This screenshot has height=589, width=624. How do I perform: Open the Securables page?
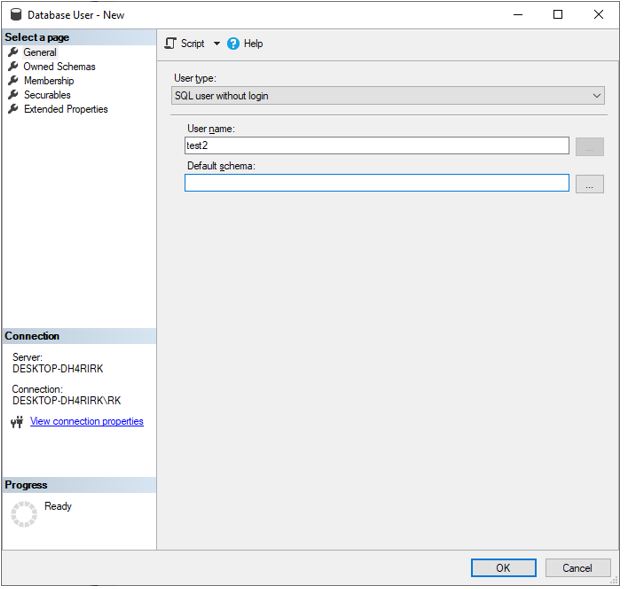pos(47,95)
